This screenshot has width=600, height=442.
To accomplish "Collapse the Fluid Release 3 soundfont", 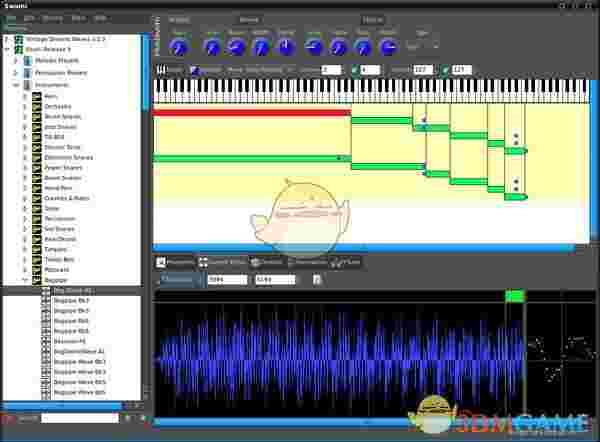I will point(7,49).
